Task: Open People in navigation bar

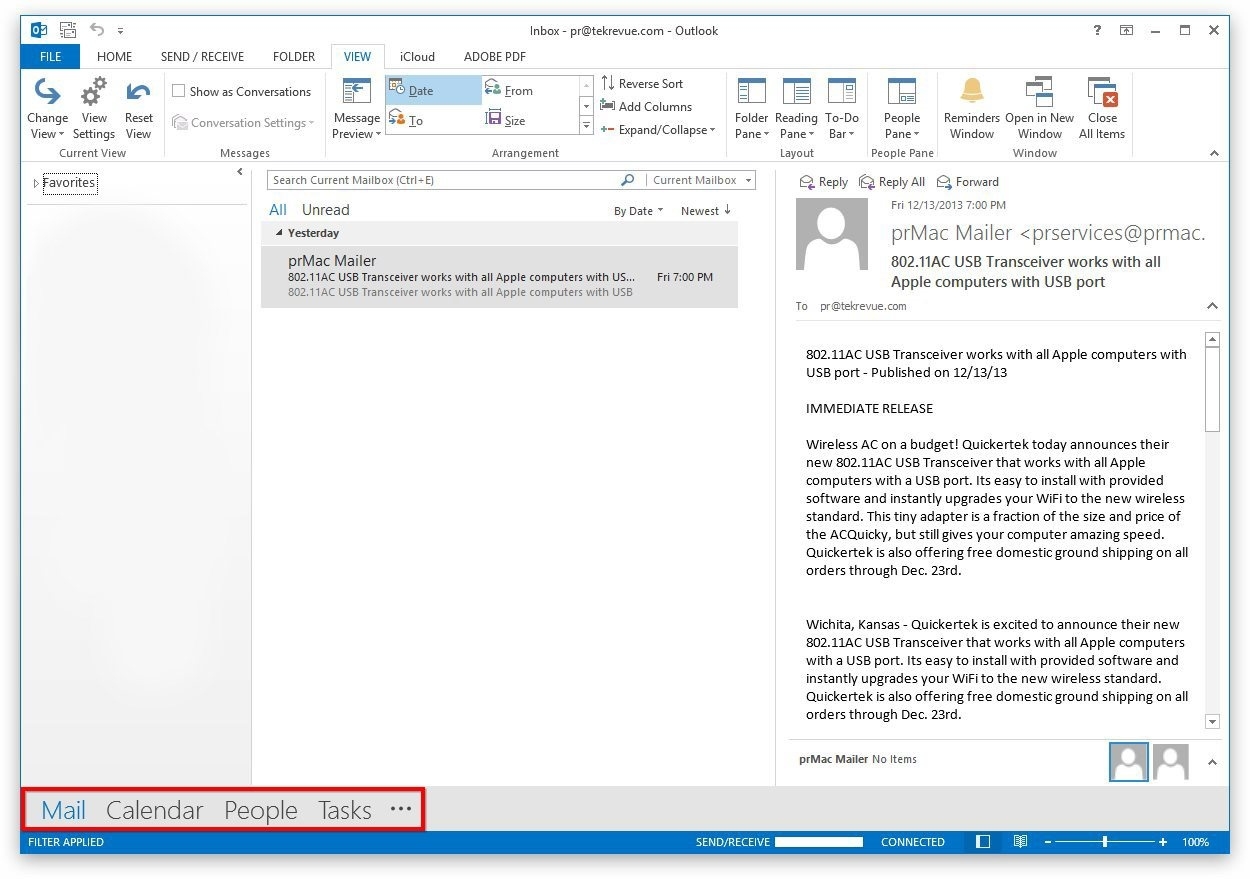Action: (260, 810)
